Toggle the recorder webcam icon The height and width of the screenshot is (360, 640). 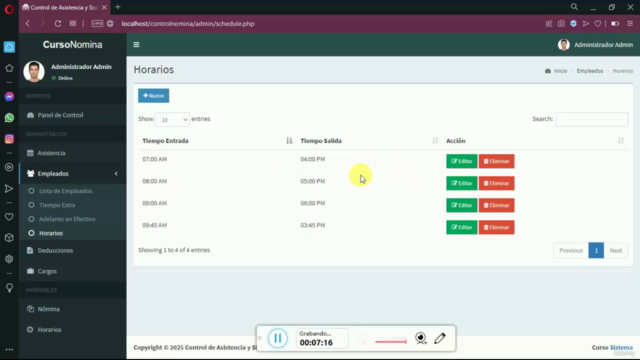coord(421,338)
